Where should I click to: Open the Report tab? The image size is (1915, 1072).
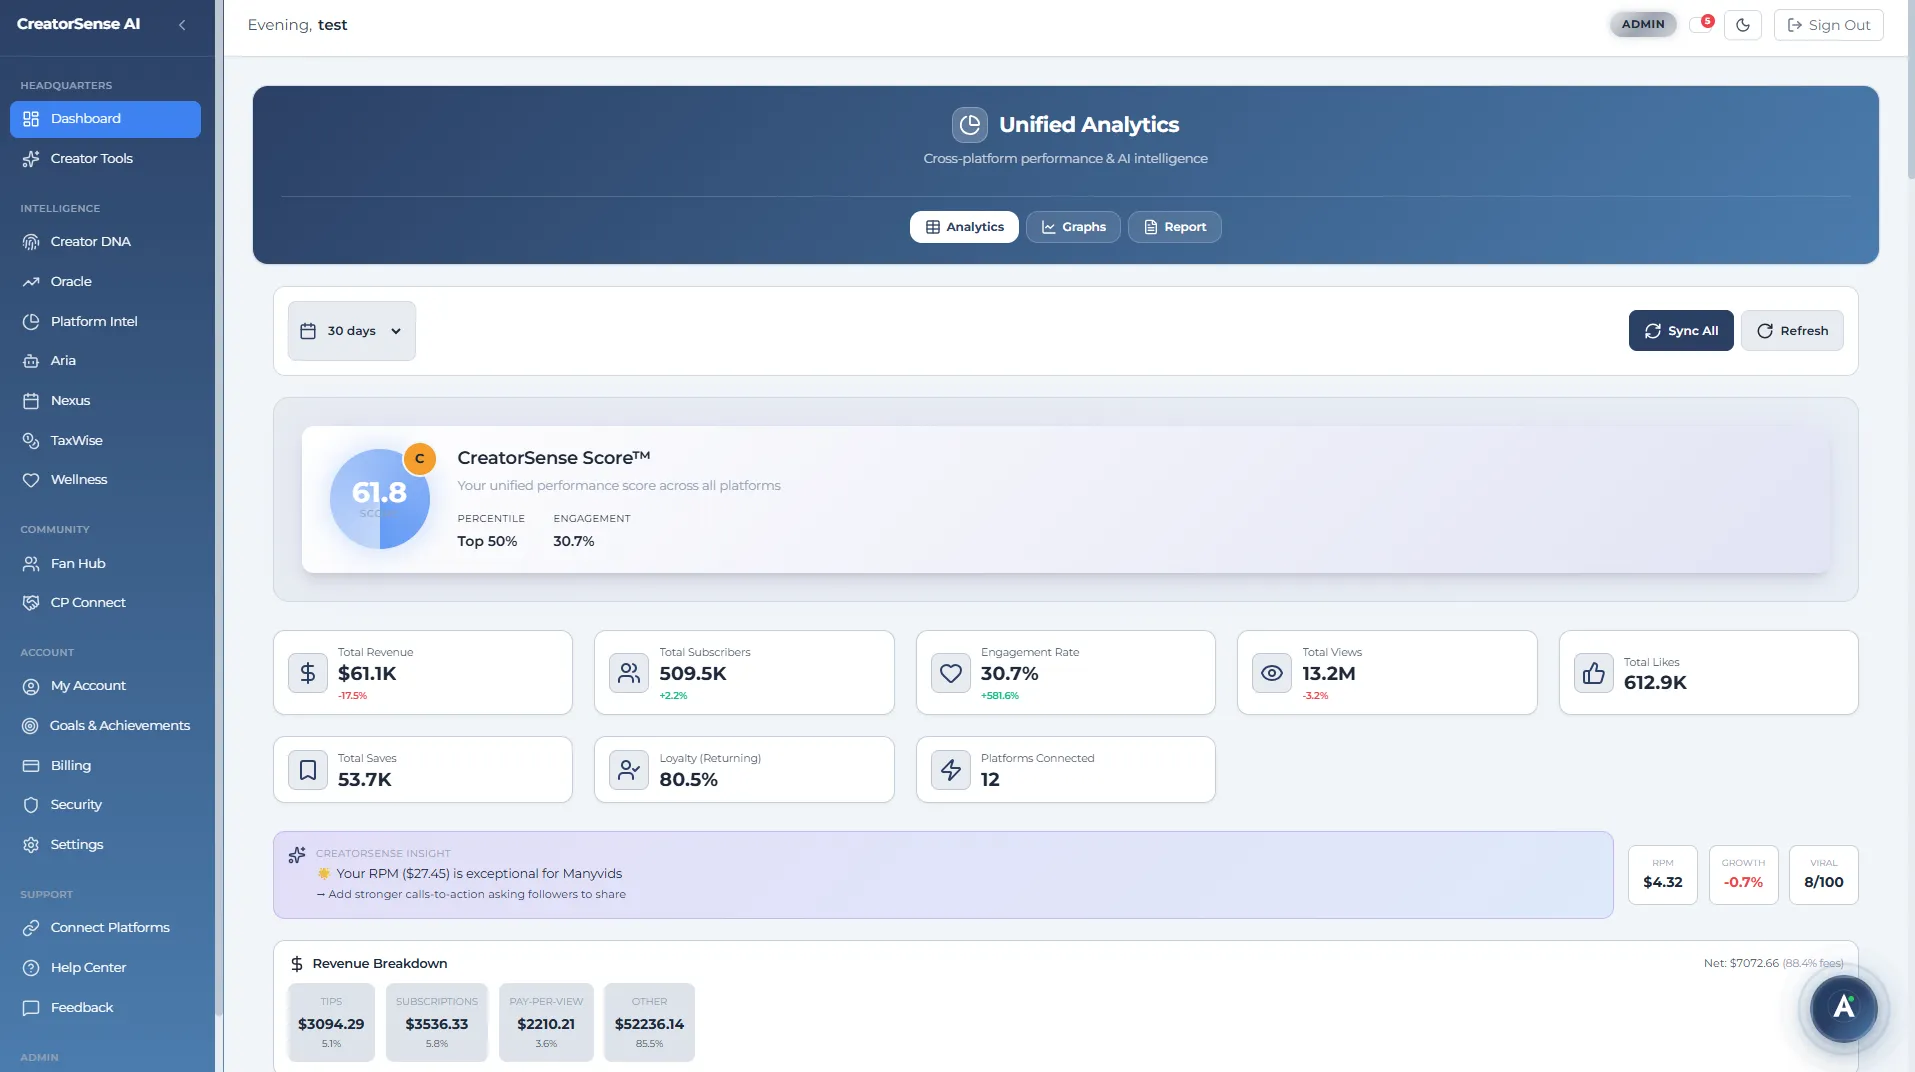pos(1173,226)
